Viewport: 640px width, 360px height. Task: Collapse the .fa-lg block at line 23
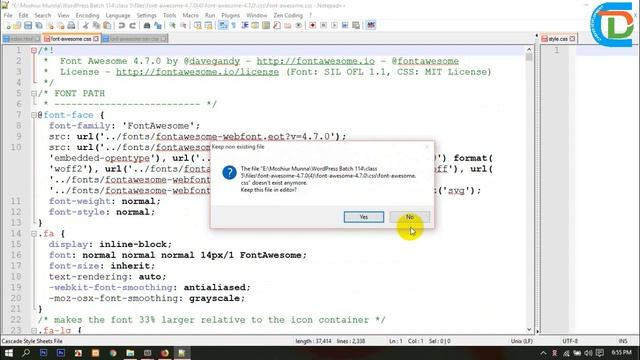coord(34,331)
